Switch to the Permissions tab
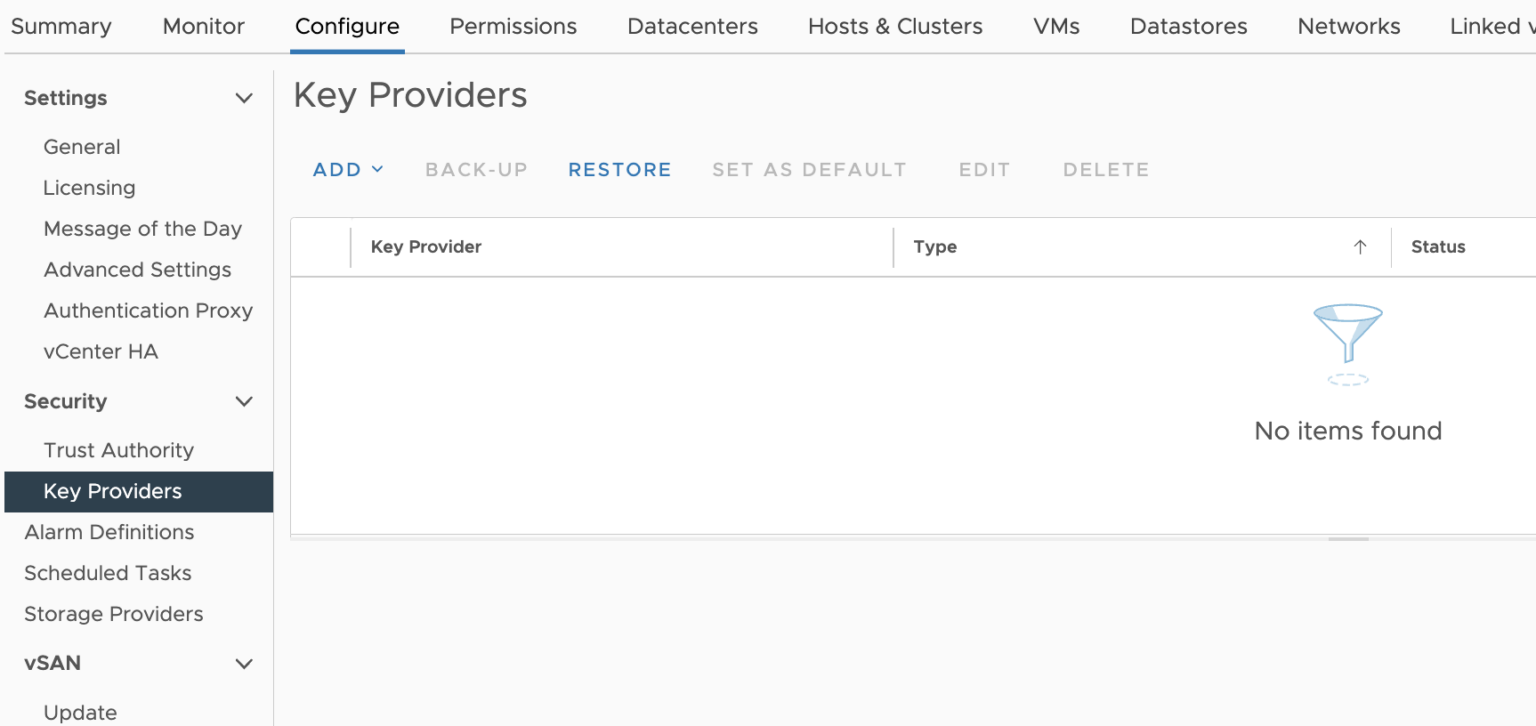1536x726 pixels. [x=512, y=26]
